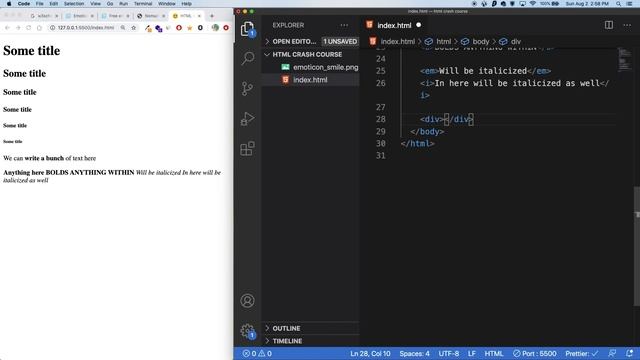Click the browser address bar URL

pyautogui.click(x=86, y=28)
